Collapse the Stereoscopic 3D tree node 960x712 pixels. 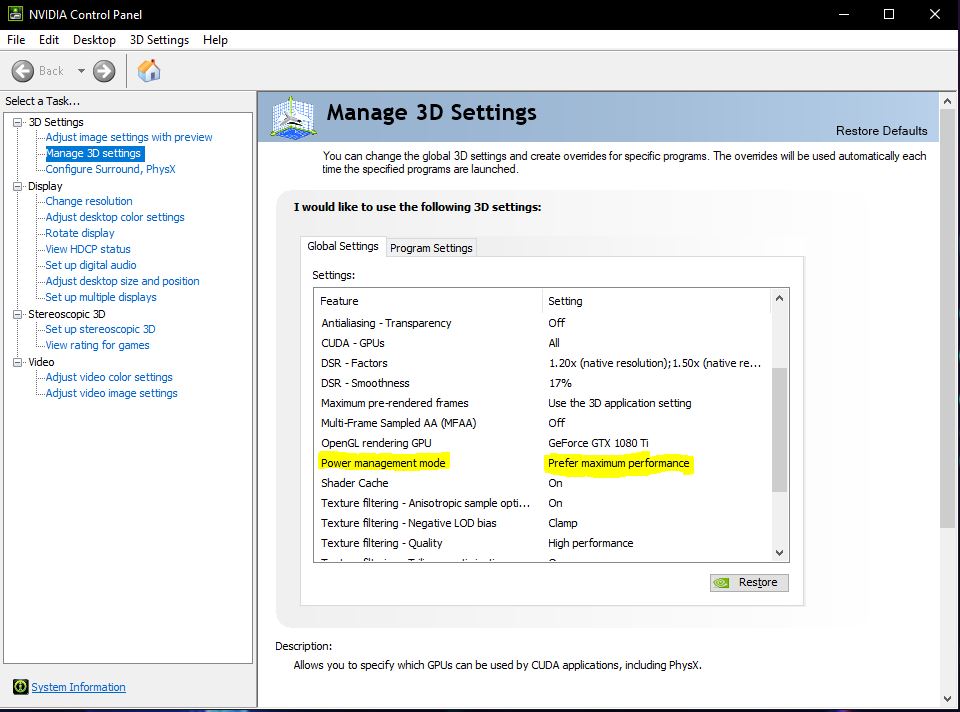click(x=18, y=314)
